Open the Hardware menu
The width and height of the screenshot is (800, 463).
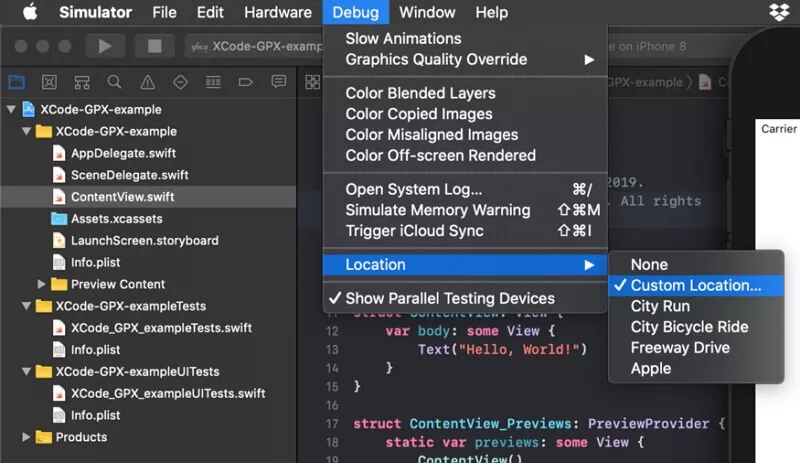[278, 13]
